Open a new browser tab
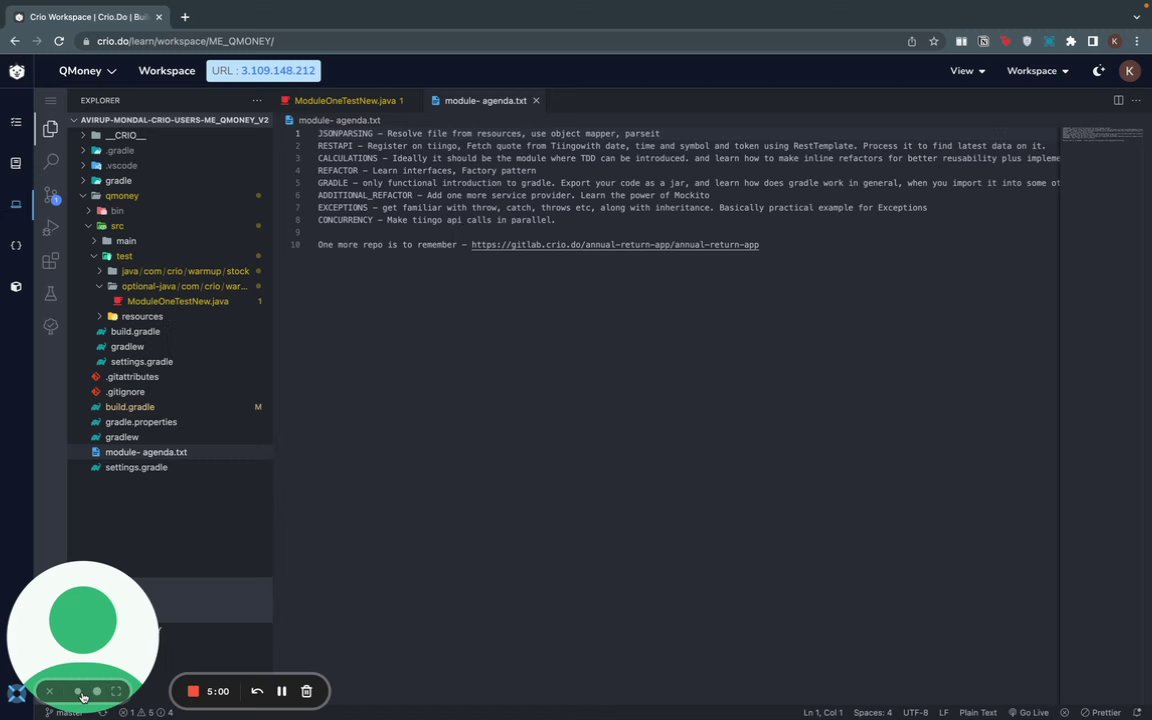The width and height of the screenshot is (1152, 720). click(185, 17)
